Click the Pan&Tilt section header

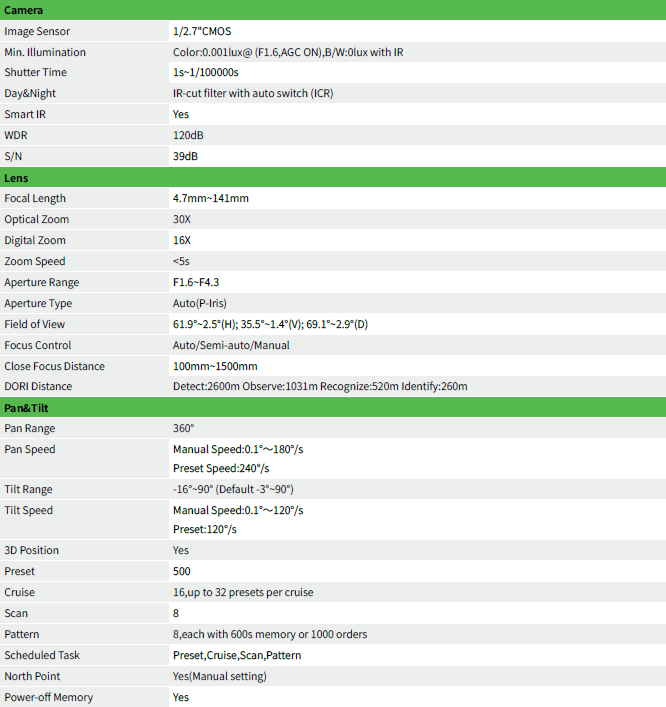pyautogui.click(x=333, y=408)
